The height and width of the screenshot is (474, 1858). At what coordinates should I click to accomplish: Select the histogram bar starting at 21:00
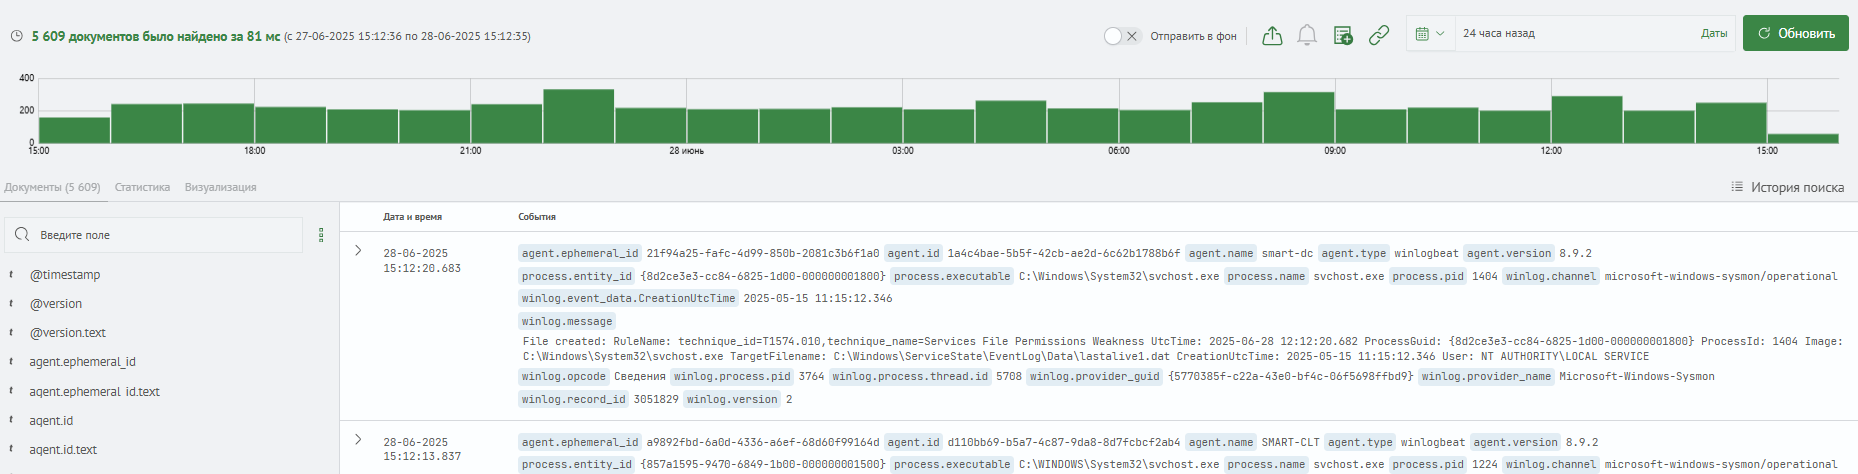coord(506,123)
